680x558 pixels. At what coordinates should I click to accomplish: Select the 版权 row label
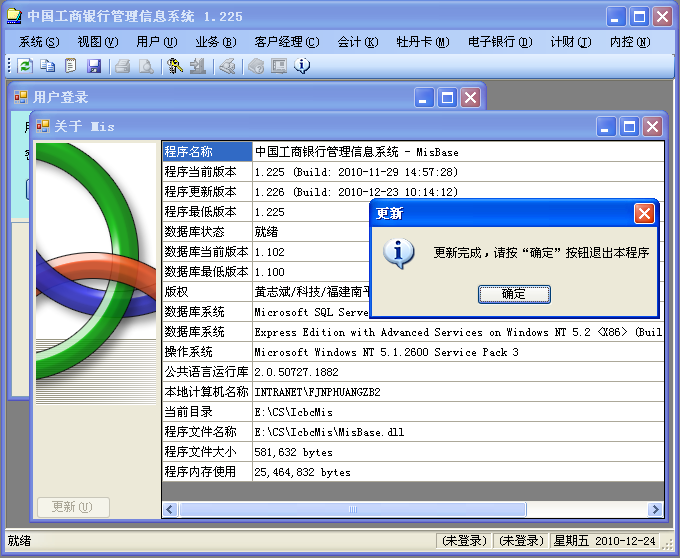point(207,292)
